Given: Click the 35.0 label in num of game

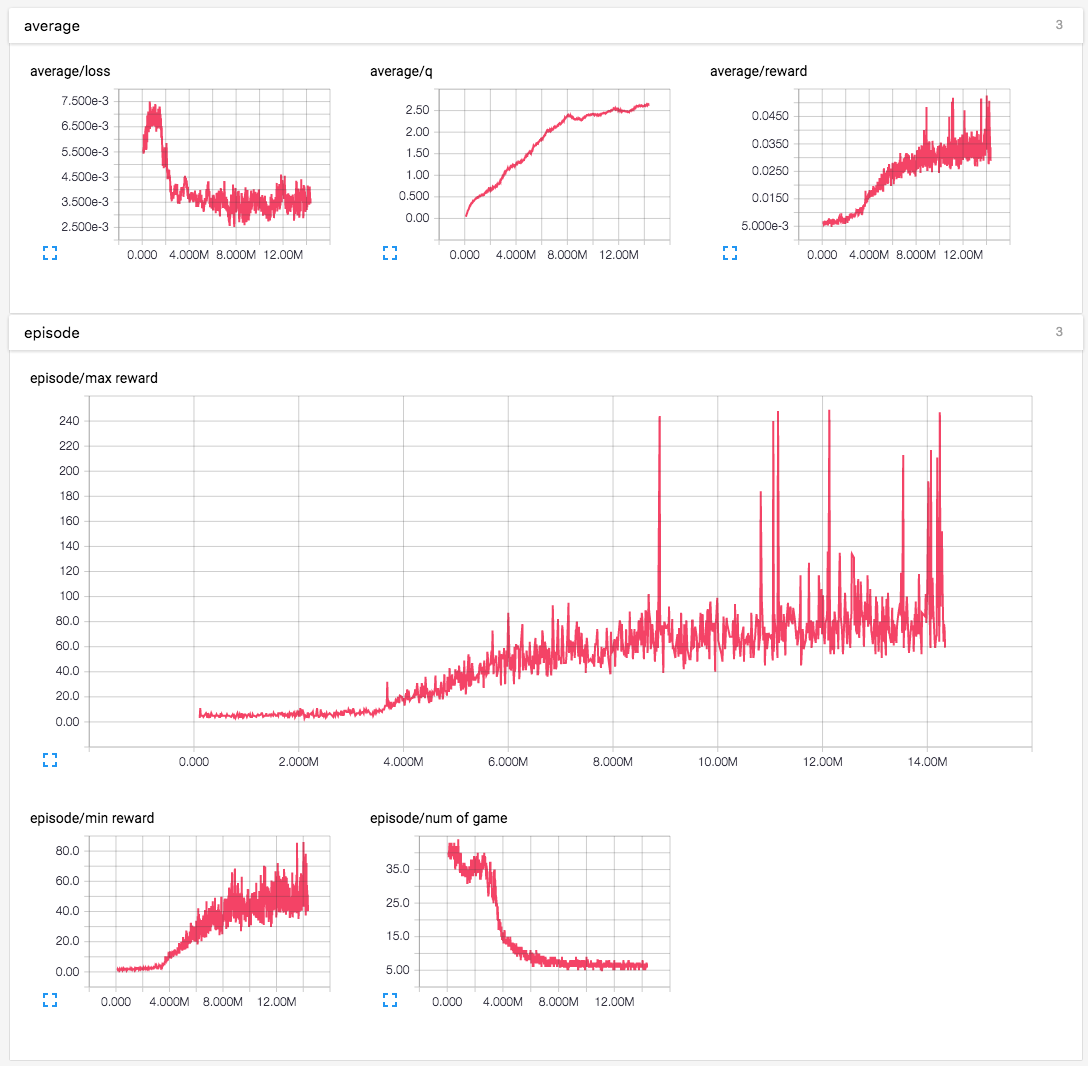Looking at the screenshot, I should [x=398, y=869].
